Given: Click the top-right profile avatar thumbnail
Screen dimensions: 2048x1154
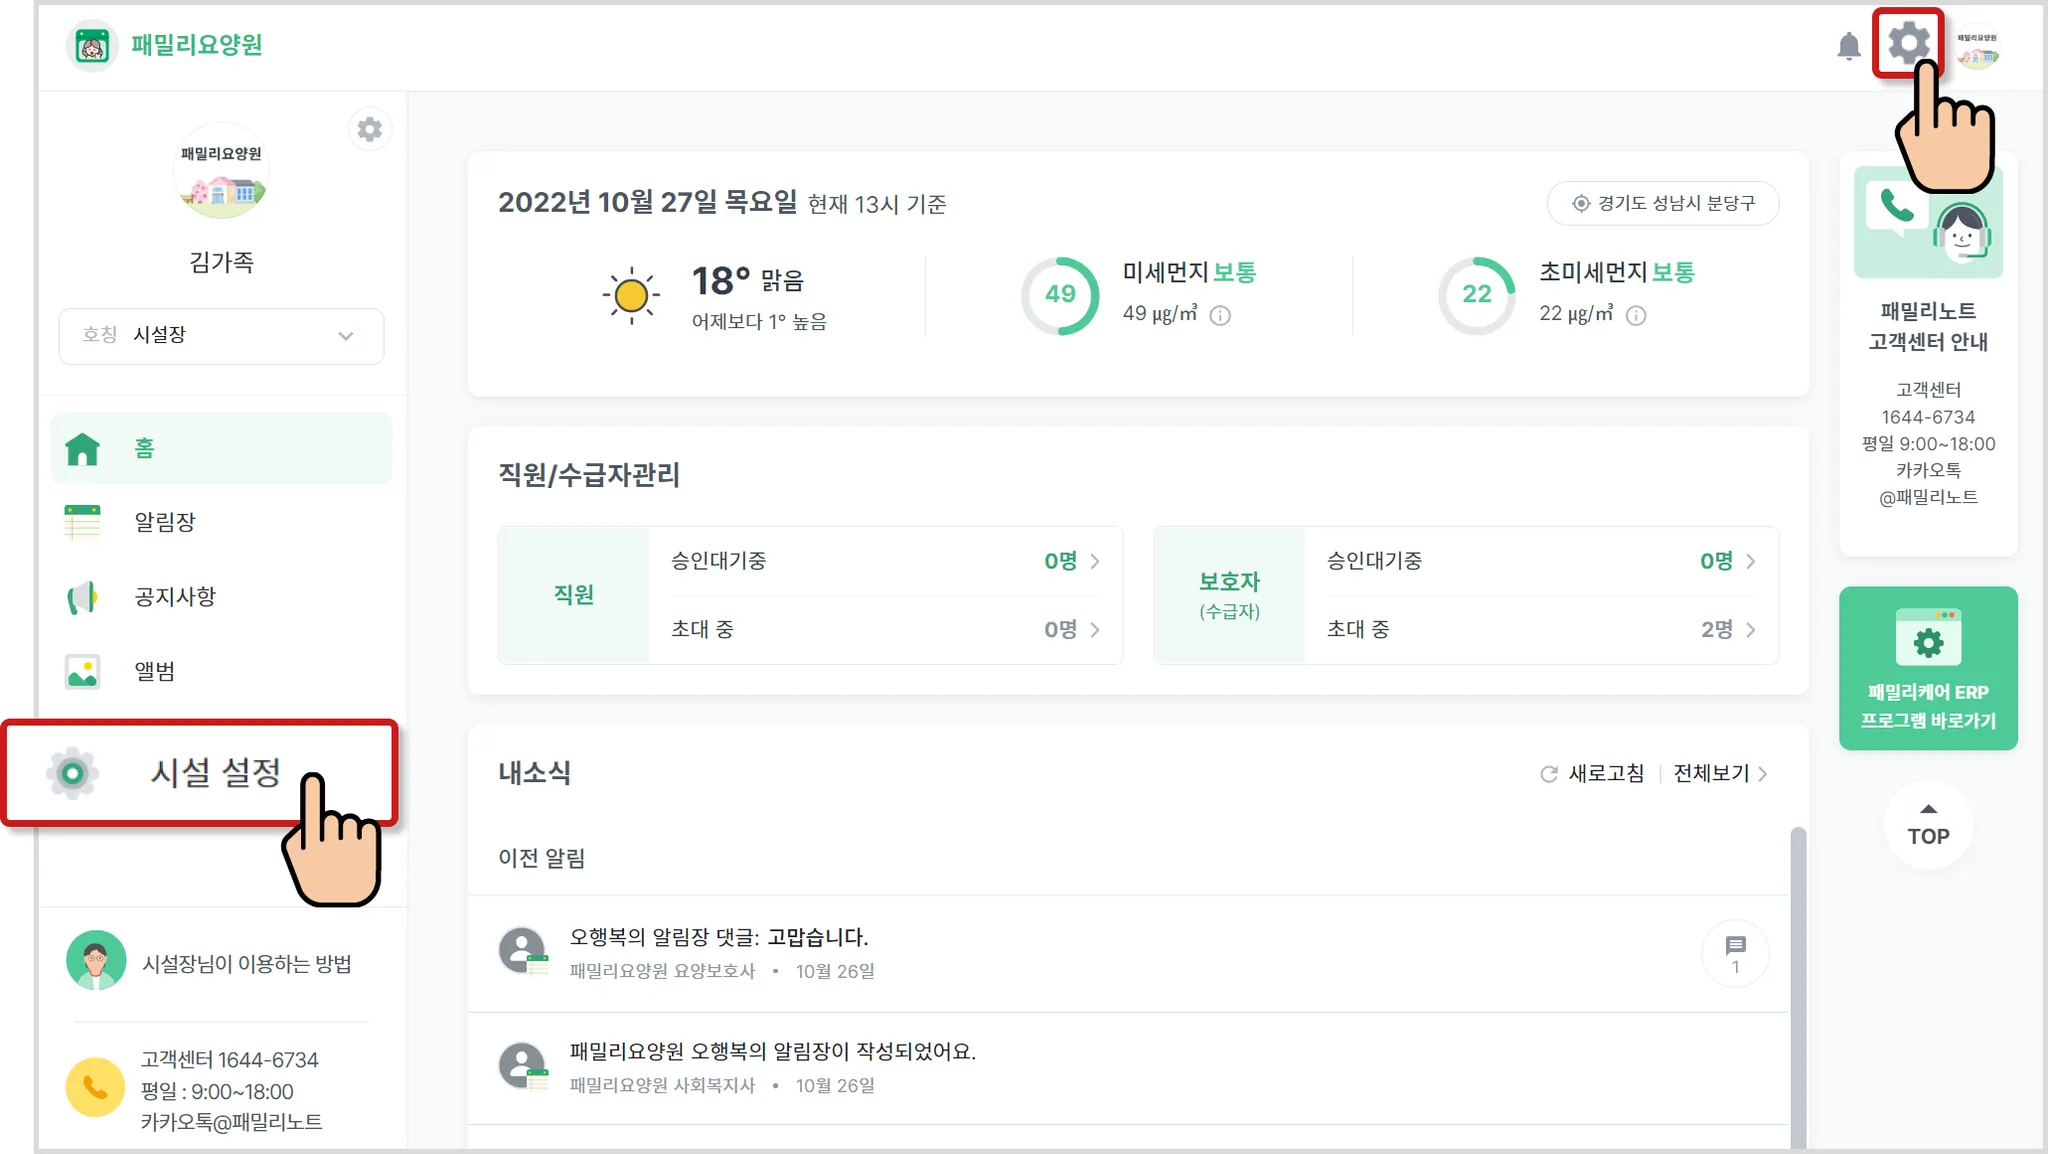Looking at the screenshot, I should pos(1977,47).
